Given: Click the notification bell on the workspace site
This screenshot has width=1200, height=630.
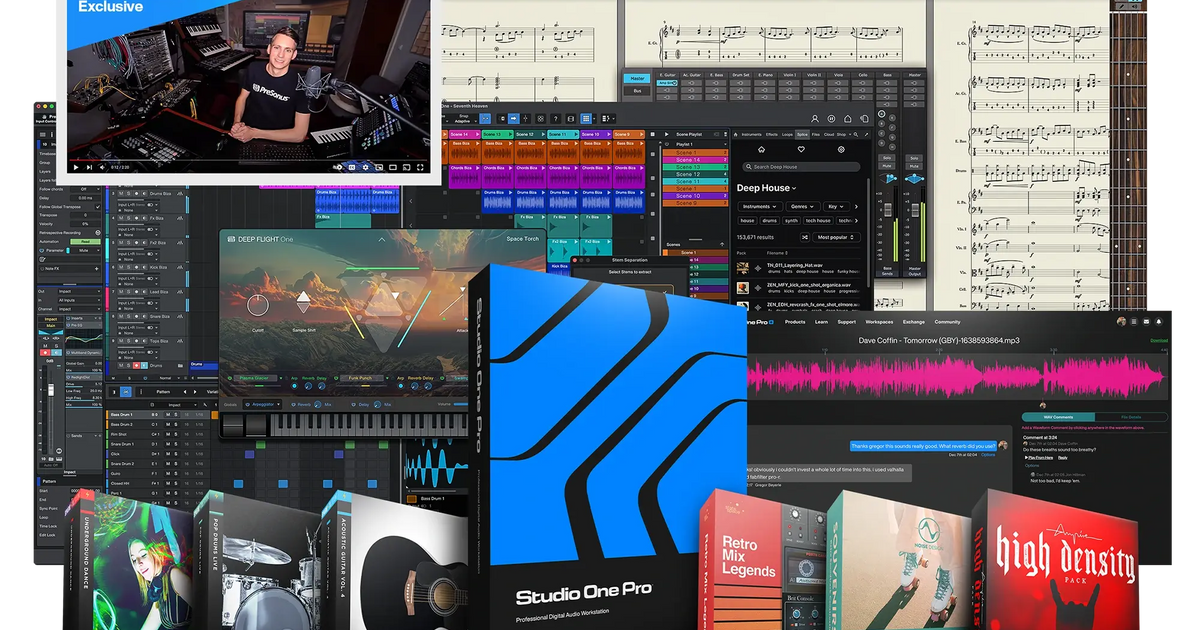Looking at the screenshot, I should 1159,321.
